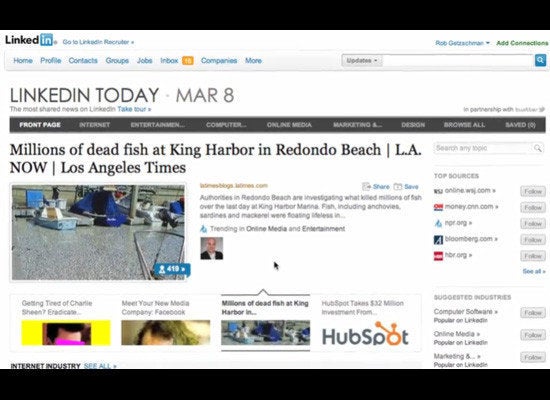
Task: Follow the Computer Software industry
Action: point(533,313)
